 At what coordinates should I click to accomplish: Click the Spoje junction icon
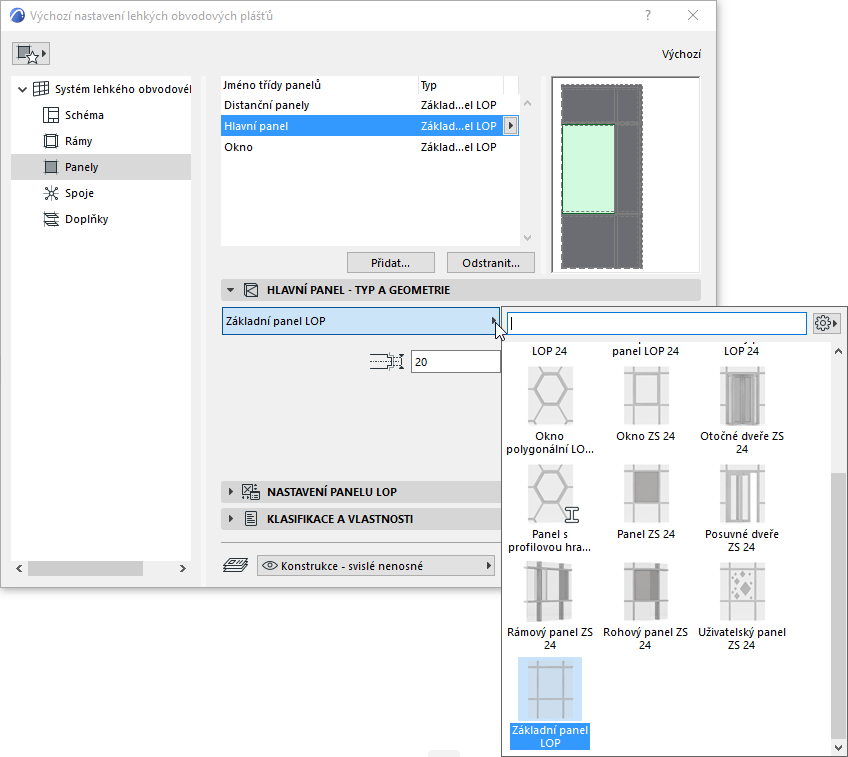click(51, 193)
